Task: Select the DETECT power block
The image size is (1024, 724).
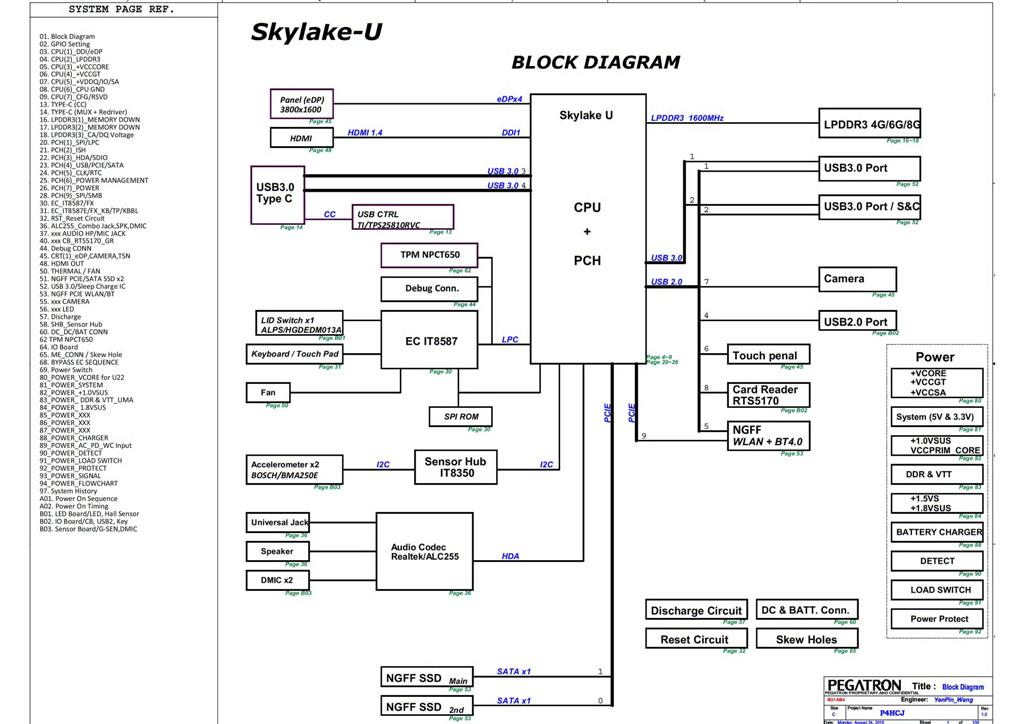Action: coord(936,561)
